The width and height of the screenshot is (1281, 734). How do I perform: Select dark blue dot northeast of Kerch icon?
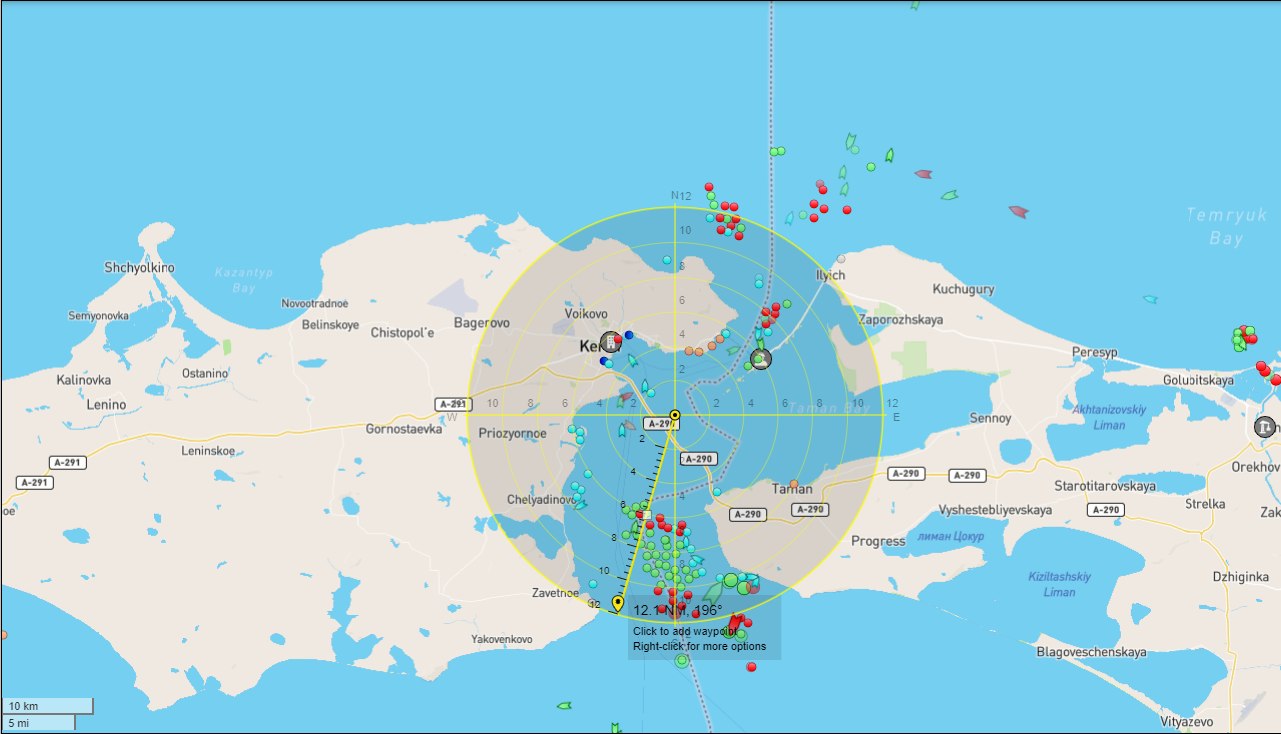[628, 335]
